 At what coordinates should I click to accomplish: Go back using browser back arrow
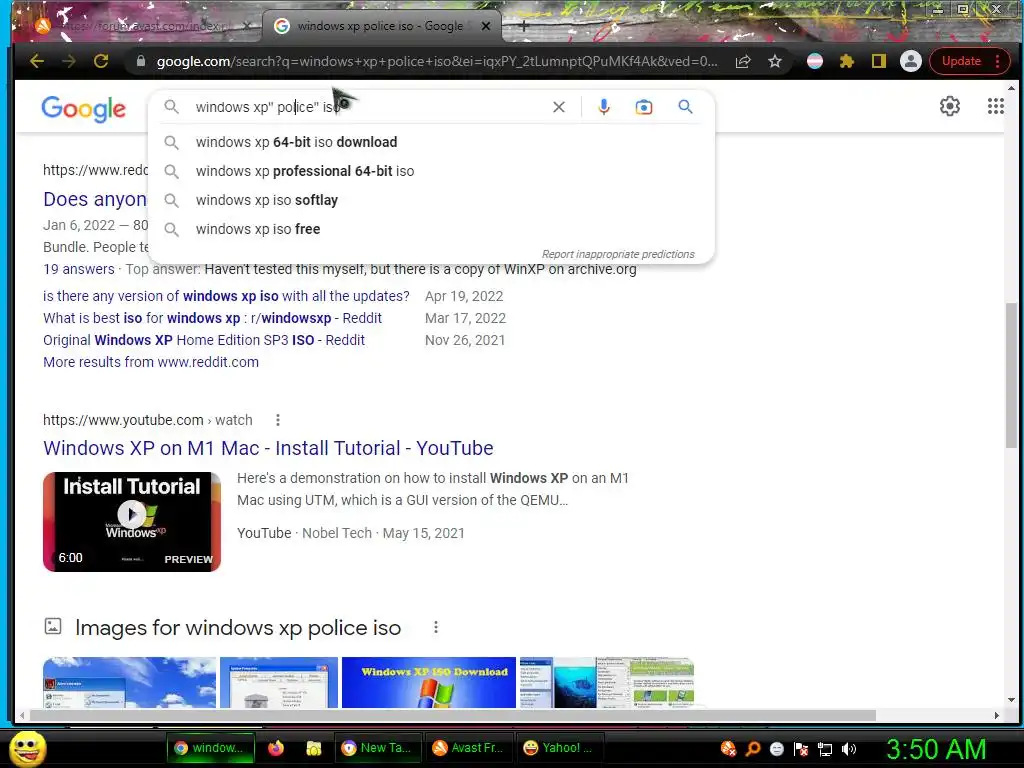tap(37, 61)
